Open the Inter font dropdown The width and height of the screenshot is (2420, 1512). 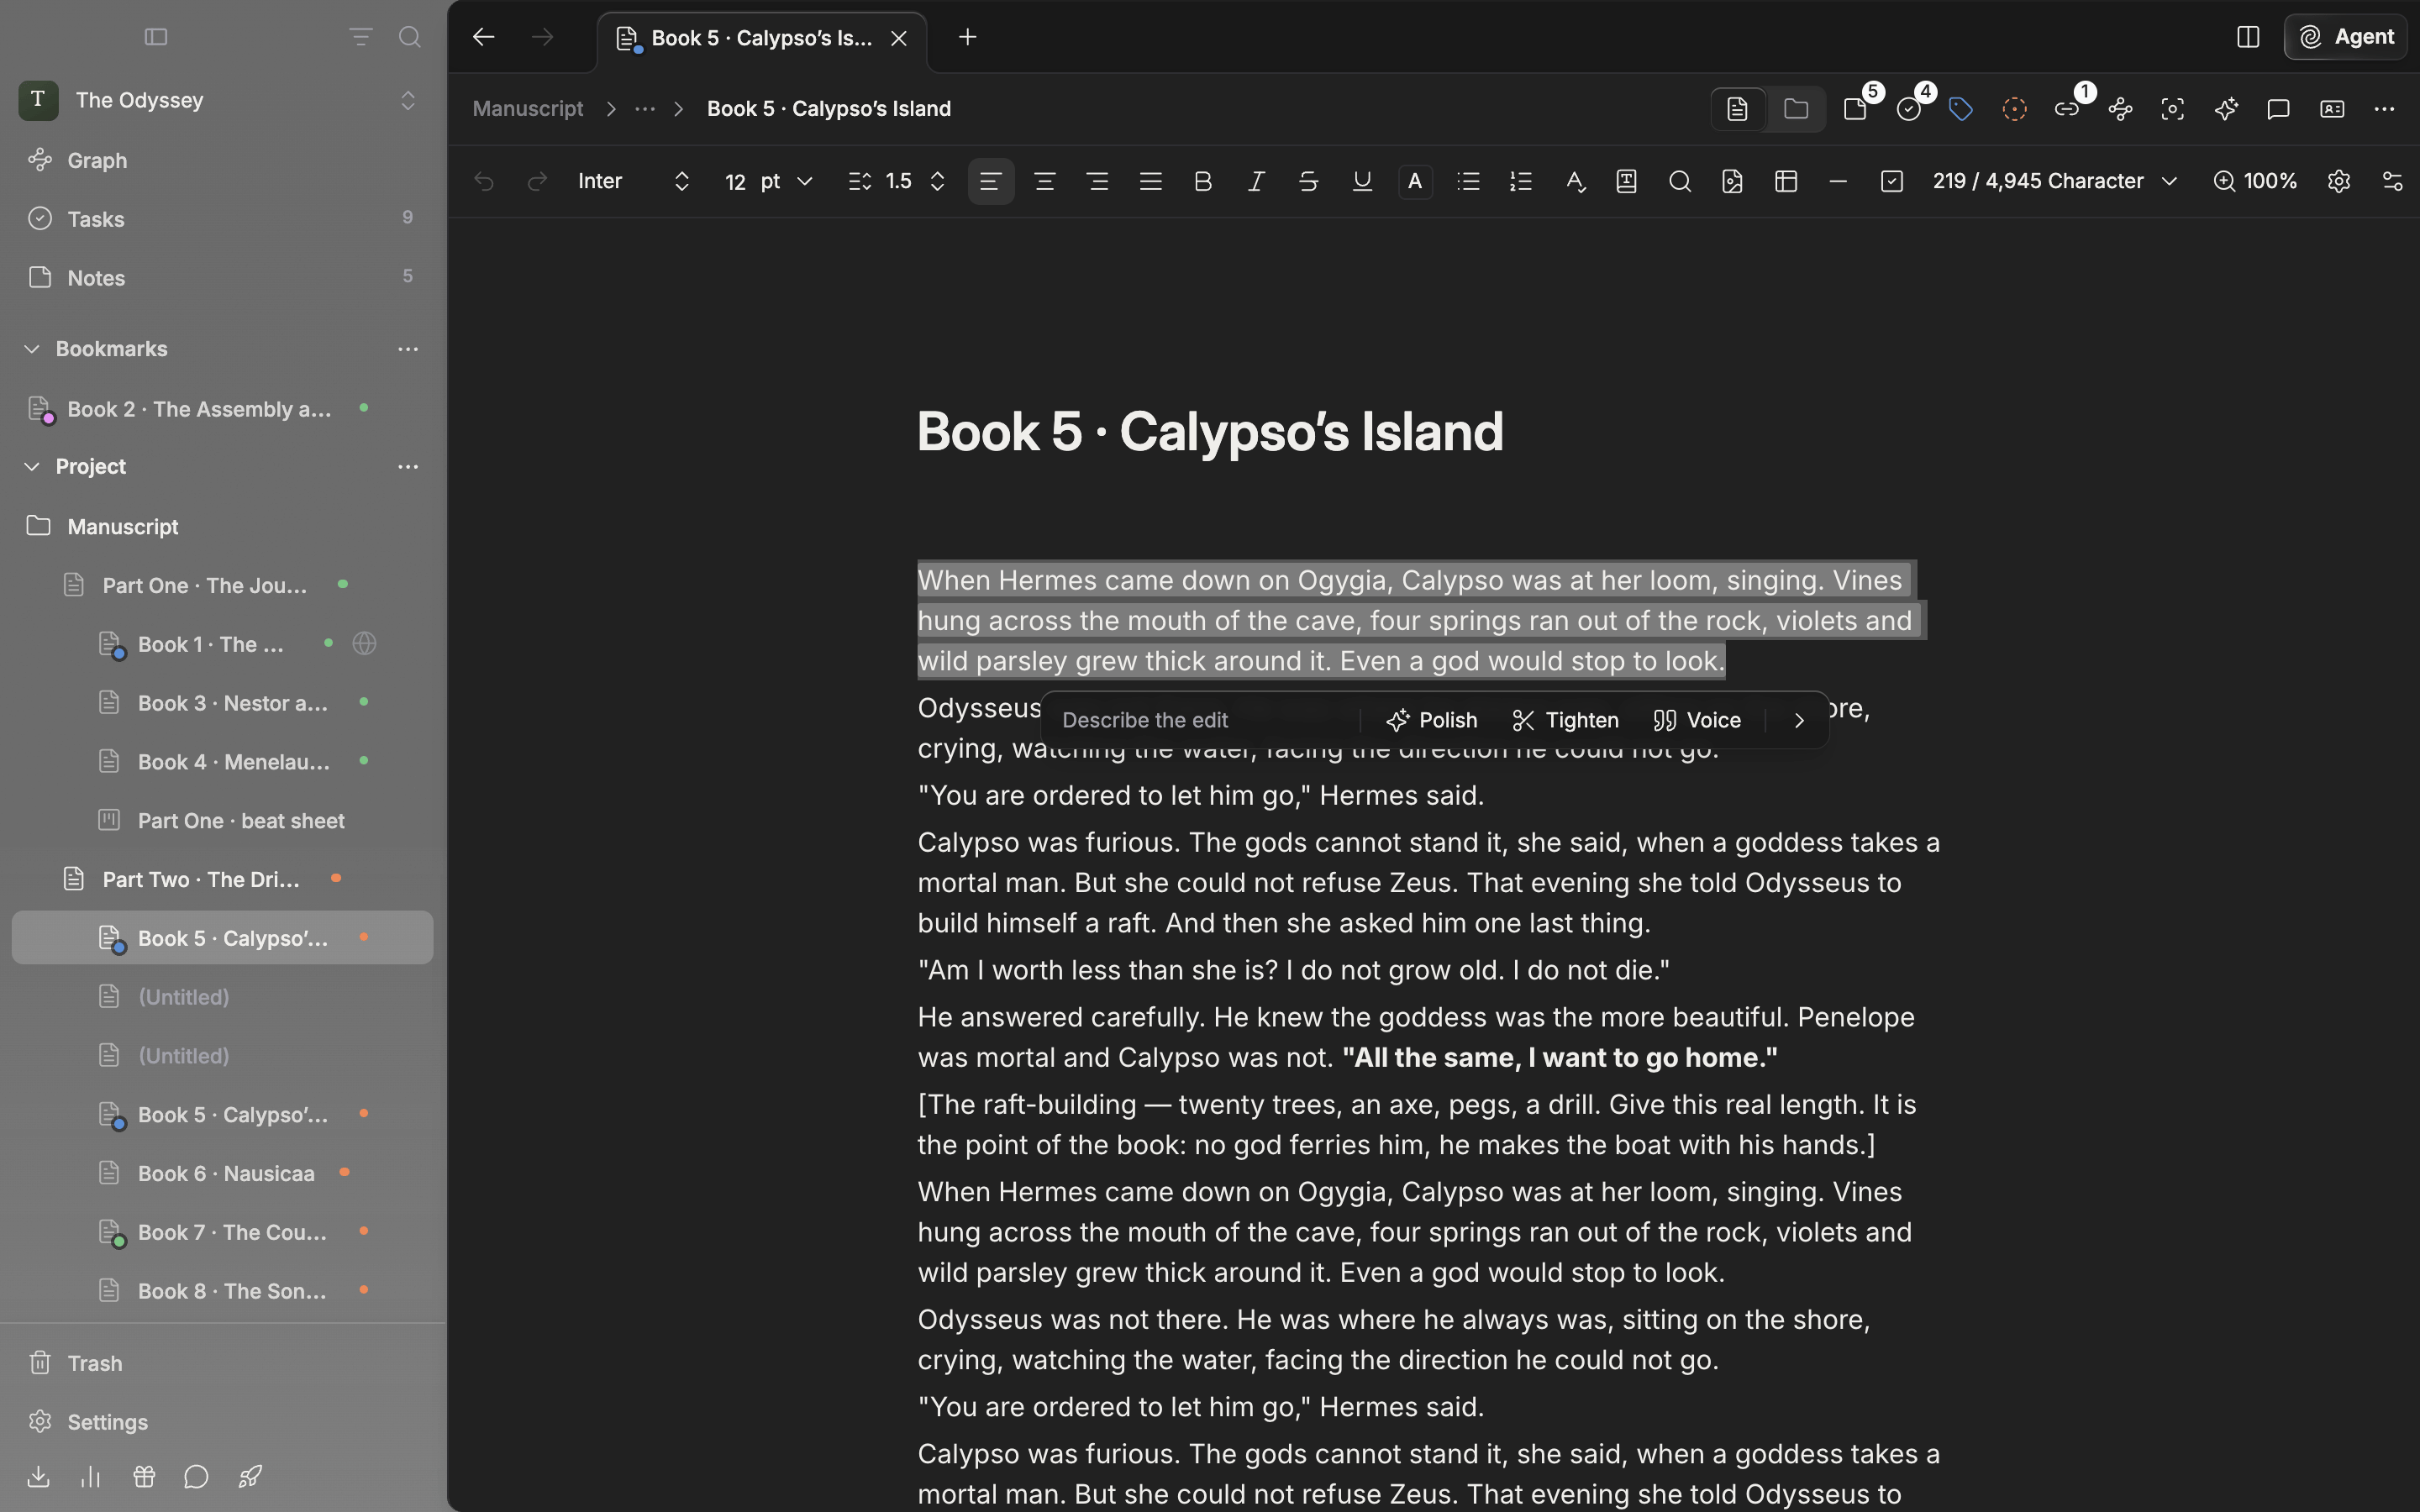tap(634, 181)
